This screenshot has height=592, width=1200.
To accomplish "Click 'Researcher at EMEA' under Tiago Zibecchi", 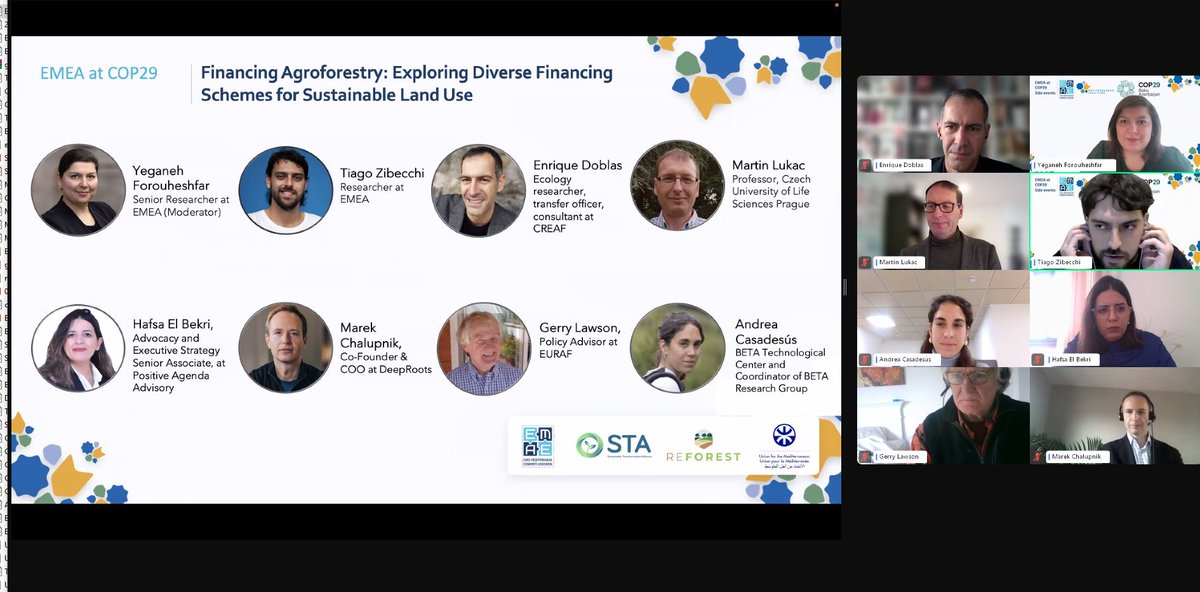I will click(x=373, y=193).
